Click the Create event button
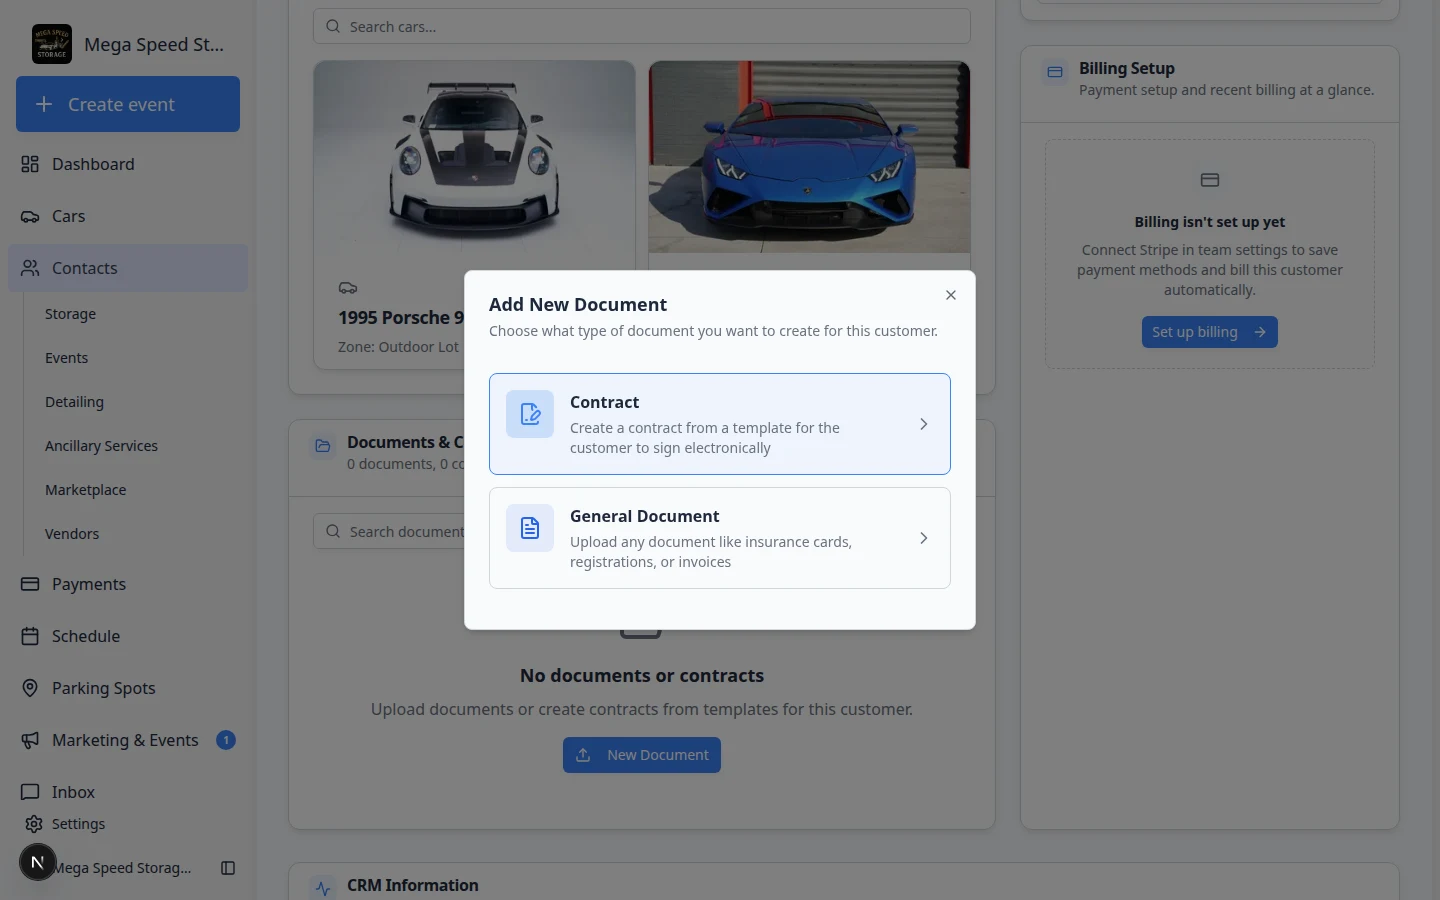The image size is (1440, 900). click(128, 104)
